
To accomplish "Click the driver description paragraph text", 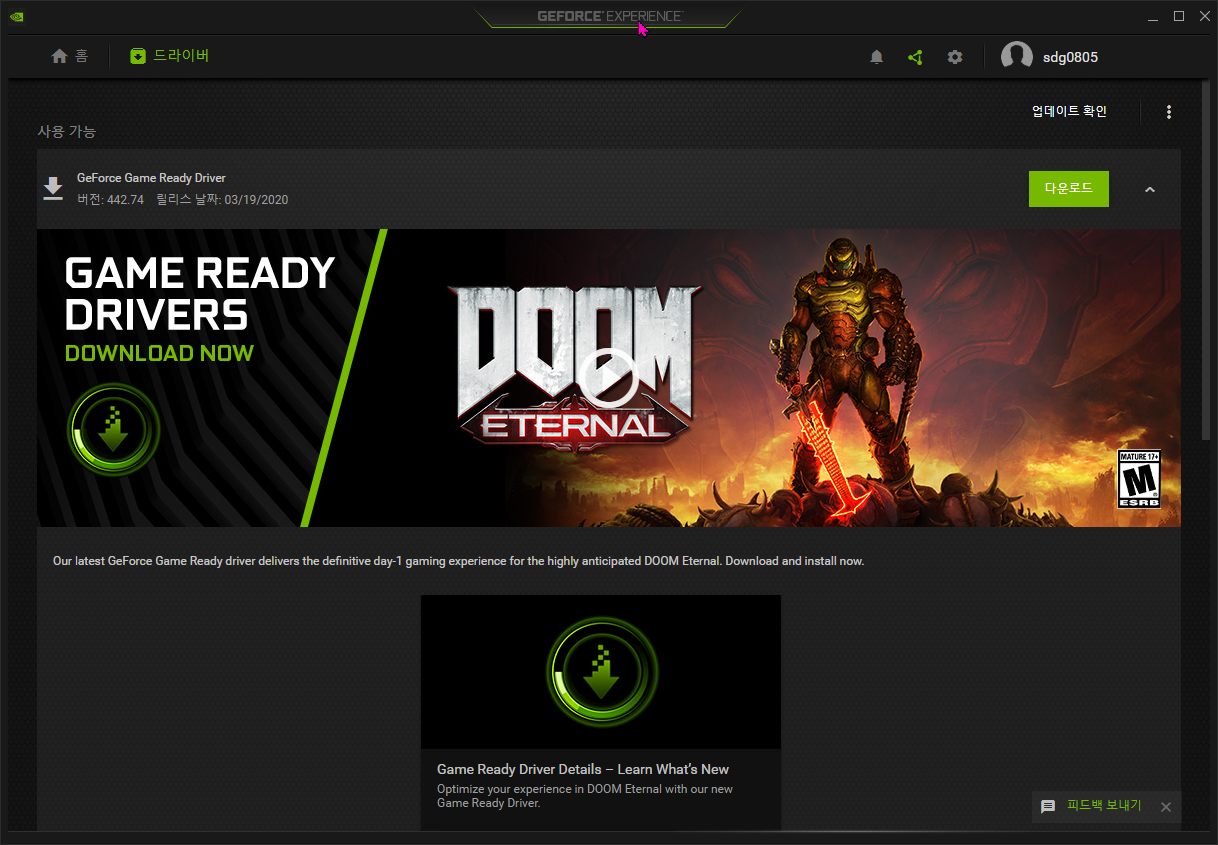I will pyautogui.click(x=458, y=561).
